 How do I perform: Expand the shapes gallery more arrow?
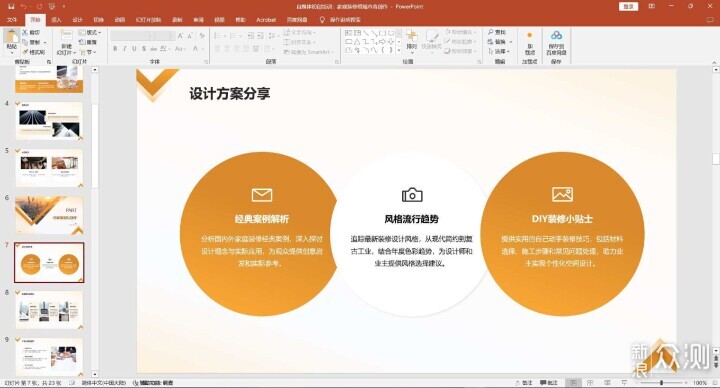click(x=399, y=51)
